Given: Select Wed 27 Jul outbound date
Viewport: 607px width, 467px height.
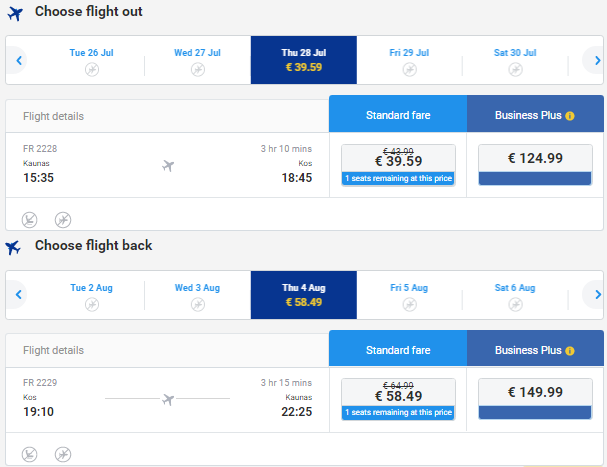Looking at the screenshot, I should (197, 60).
